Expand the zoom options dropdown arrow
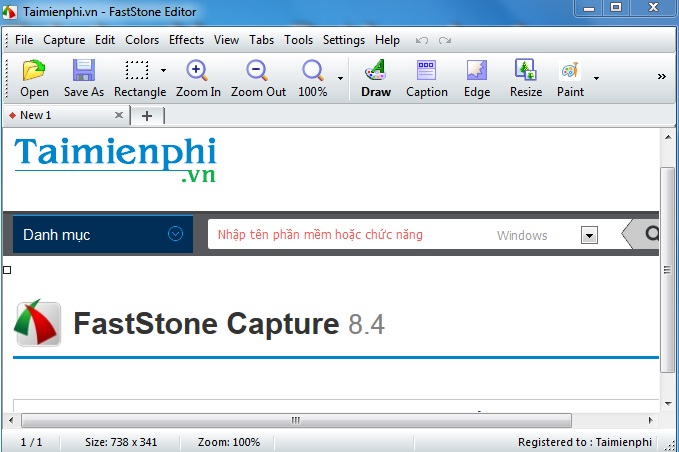Screen dimensions: 679x452 (x=340, y=78)
